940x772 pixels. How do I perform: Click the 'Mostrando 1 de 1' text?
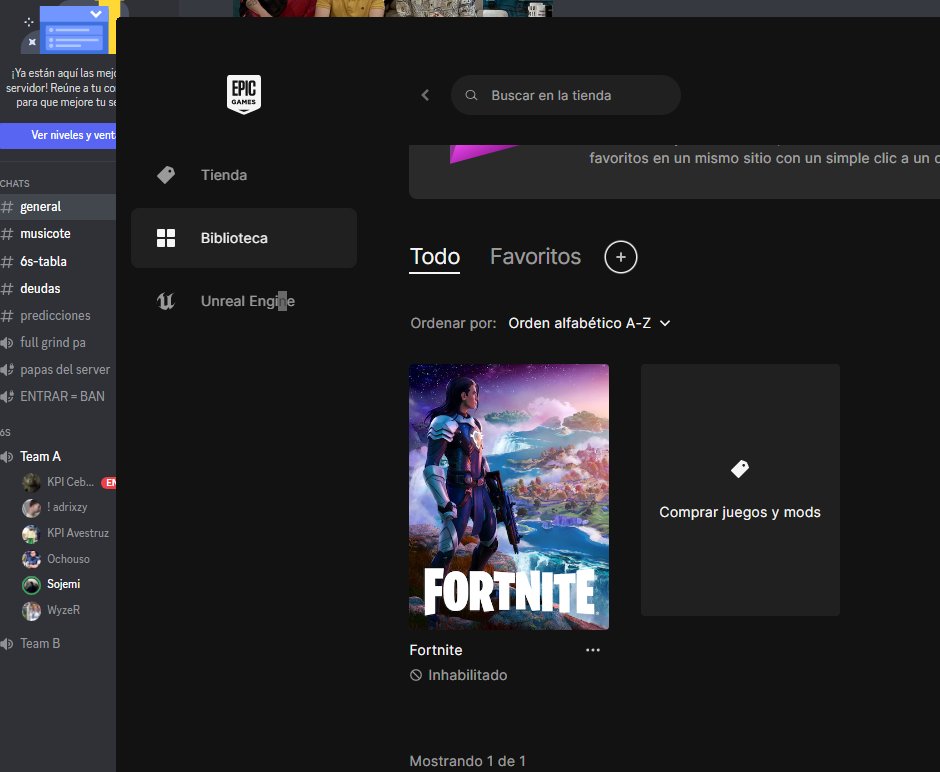[x=468, y=761]
